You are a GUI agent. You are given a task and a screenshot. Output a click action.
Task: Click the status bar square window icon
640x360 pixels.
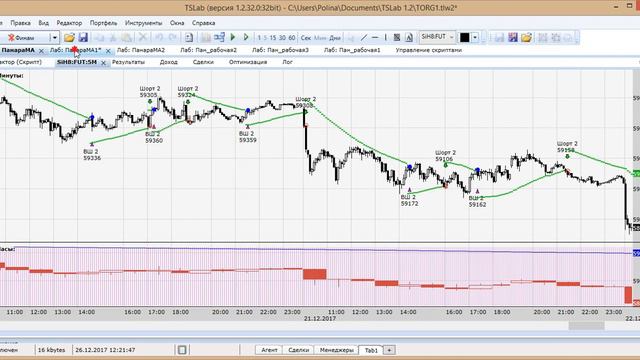click(182, 350)
